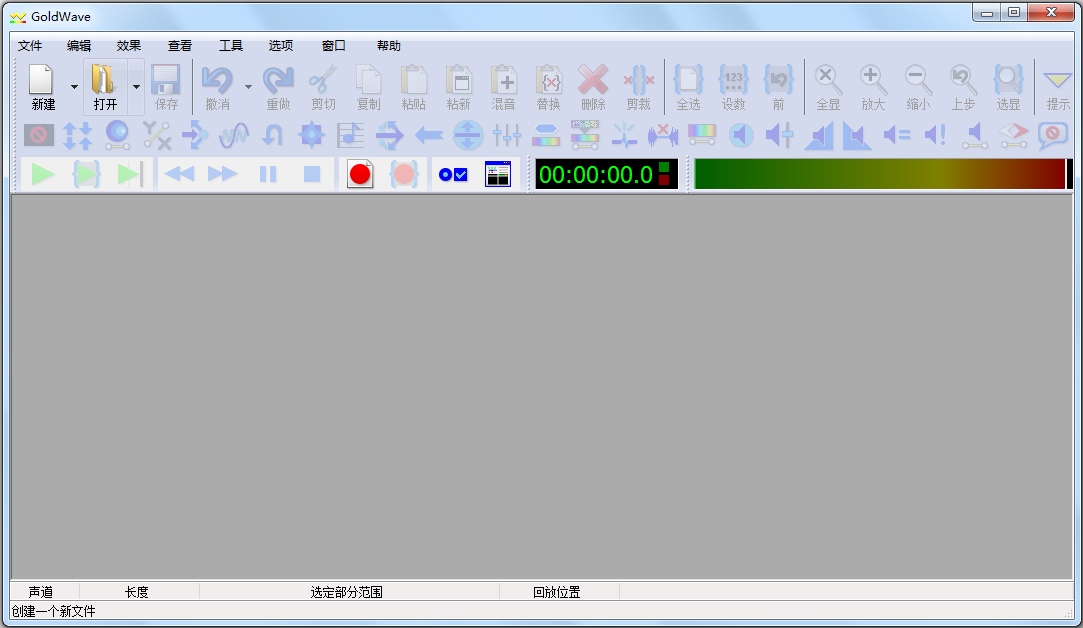The width and height of the screenshot is (1083, 628).
Task: Start playback with green play button
Action: point(42,174)
